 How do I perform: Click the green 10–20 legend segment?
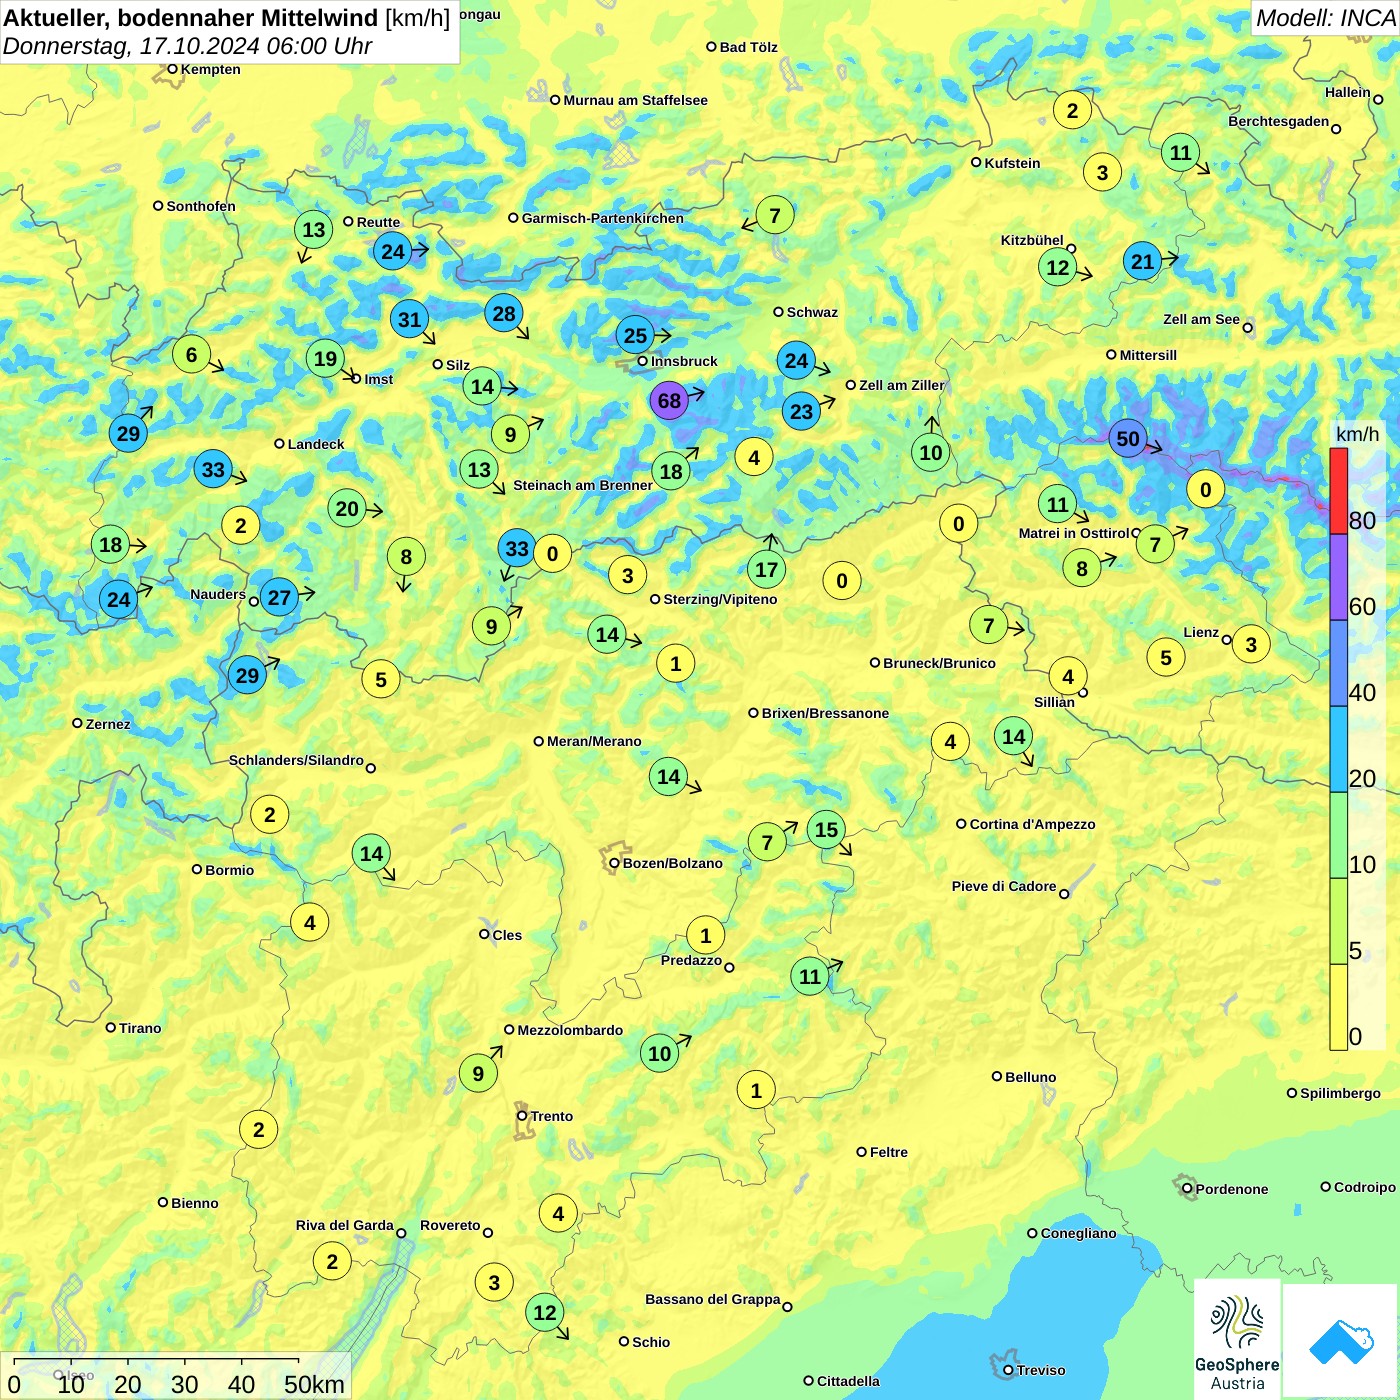[1338, 835]
